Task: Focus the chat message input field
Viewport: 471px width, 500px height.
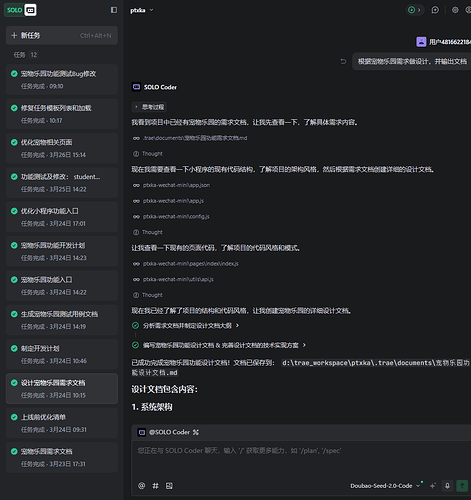Action: point(302,460)
